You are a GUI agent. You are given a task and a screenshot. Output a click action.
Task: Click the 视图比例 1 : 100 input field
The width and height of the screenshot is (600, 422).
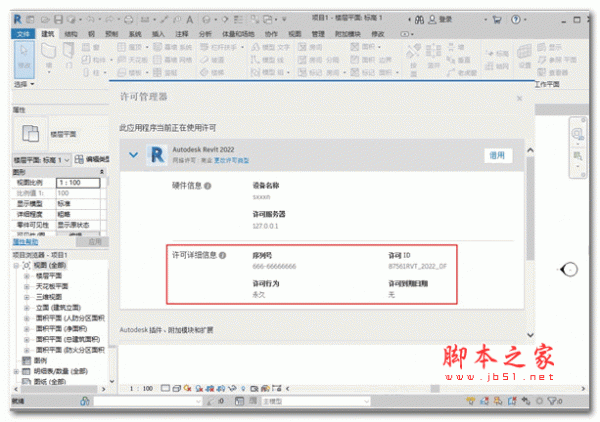pos(78,183)
